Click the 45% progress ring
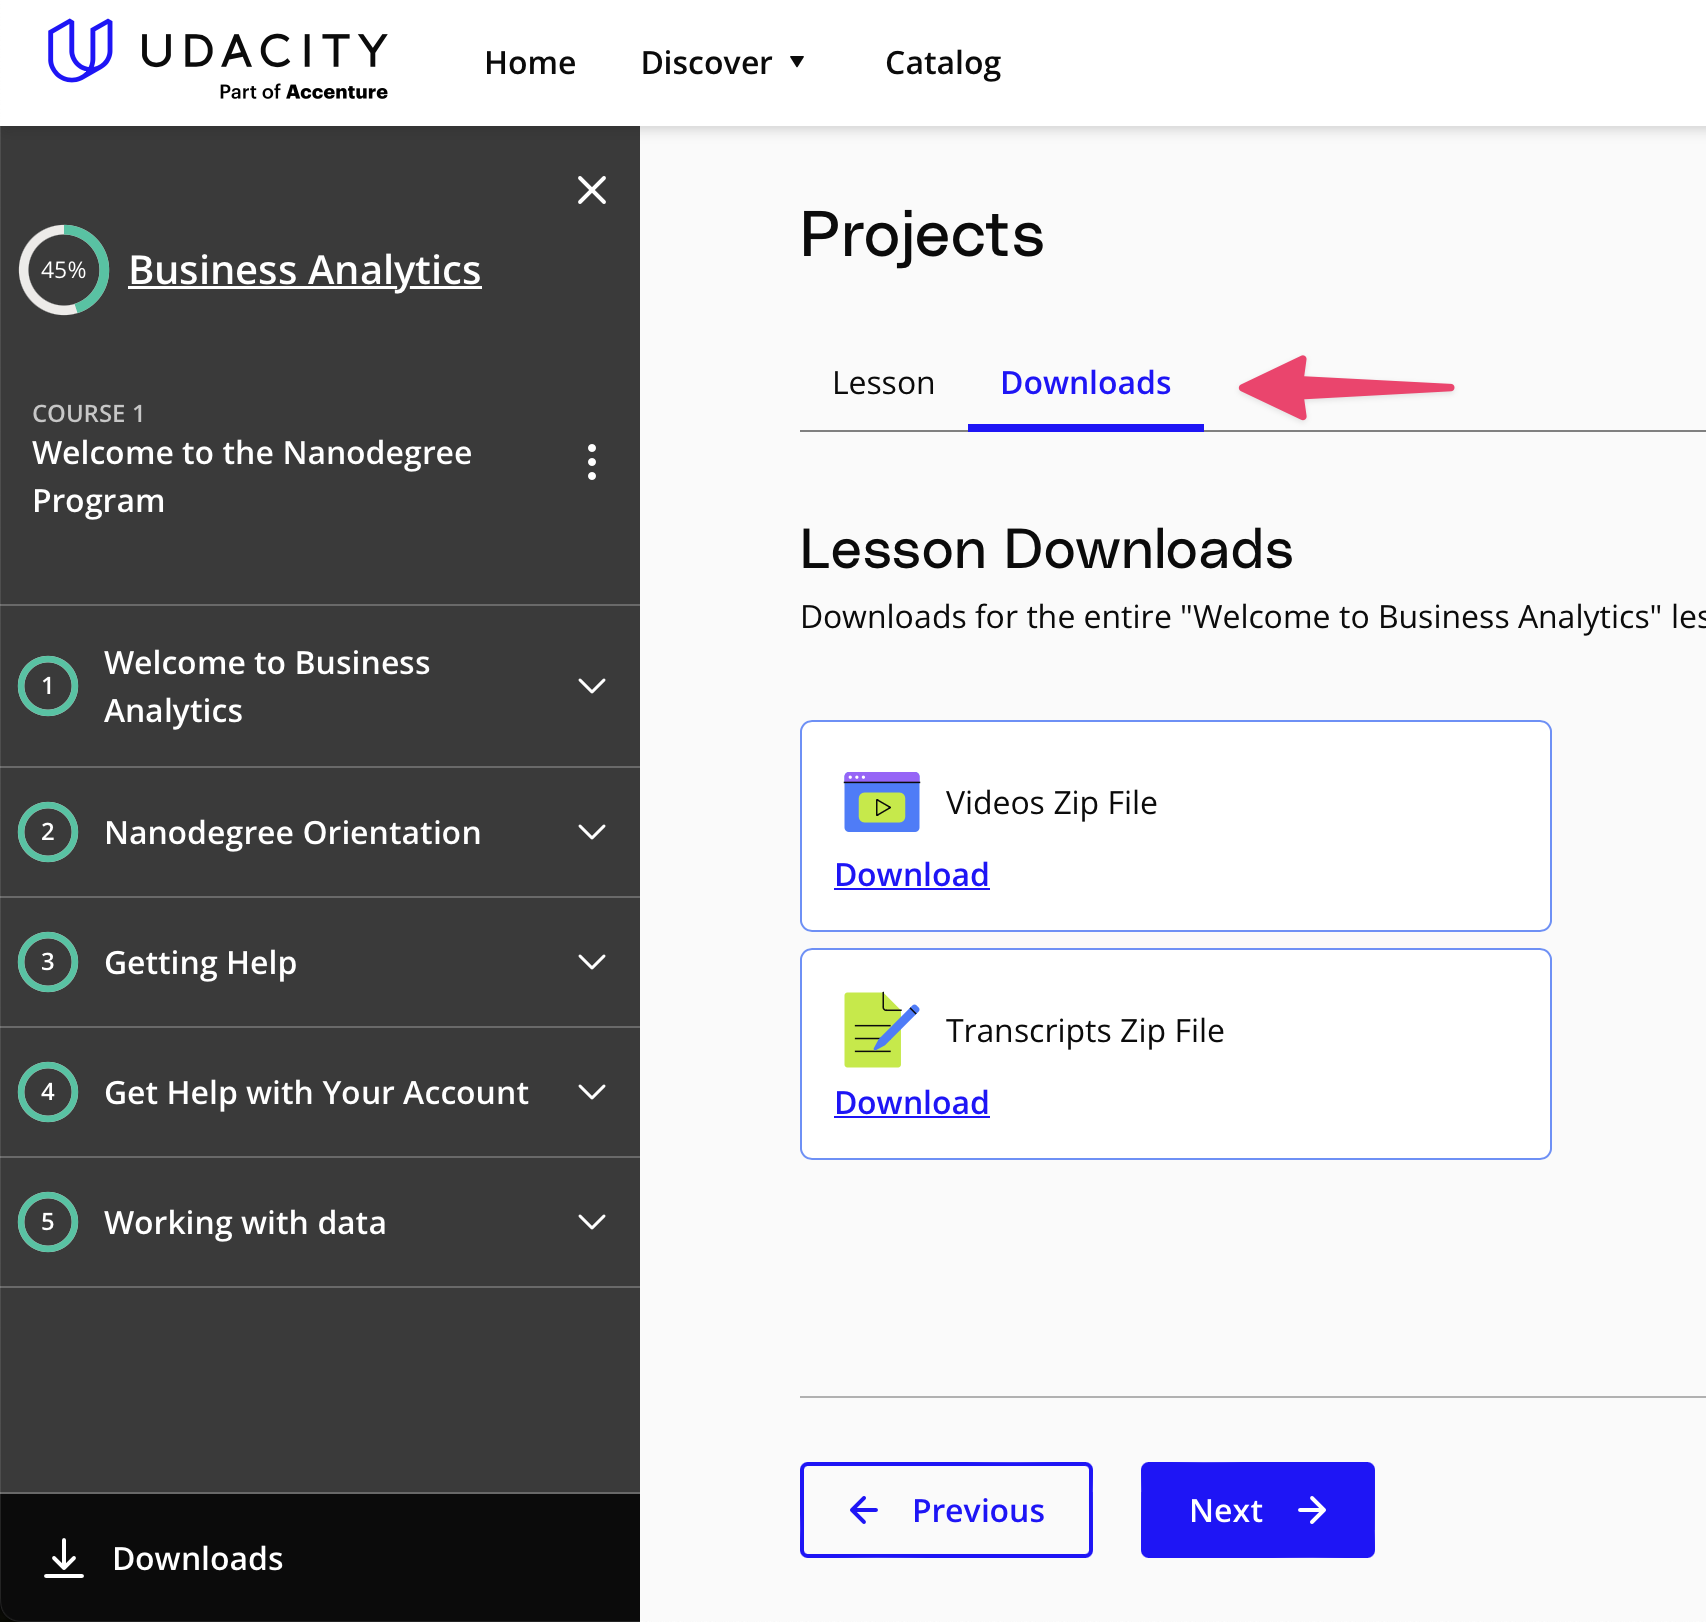 tap(63, 269)
